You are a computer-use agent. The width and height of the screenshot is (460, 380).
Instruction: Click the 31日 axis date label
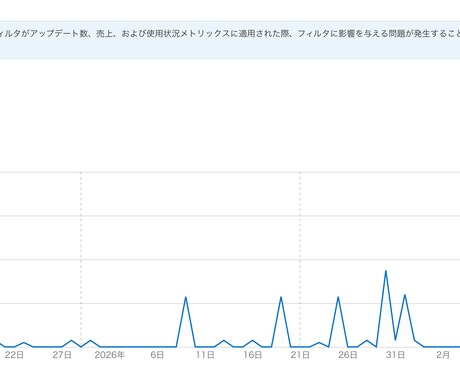[395, 355]
